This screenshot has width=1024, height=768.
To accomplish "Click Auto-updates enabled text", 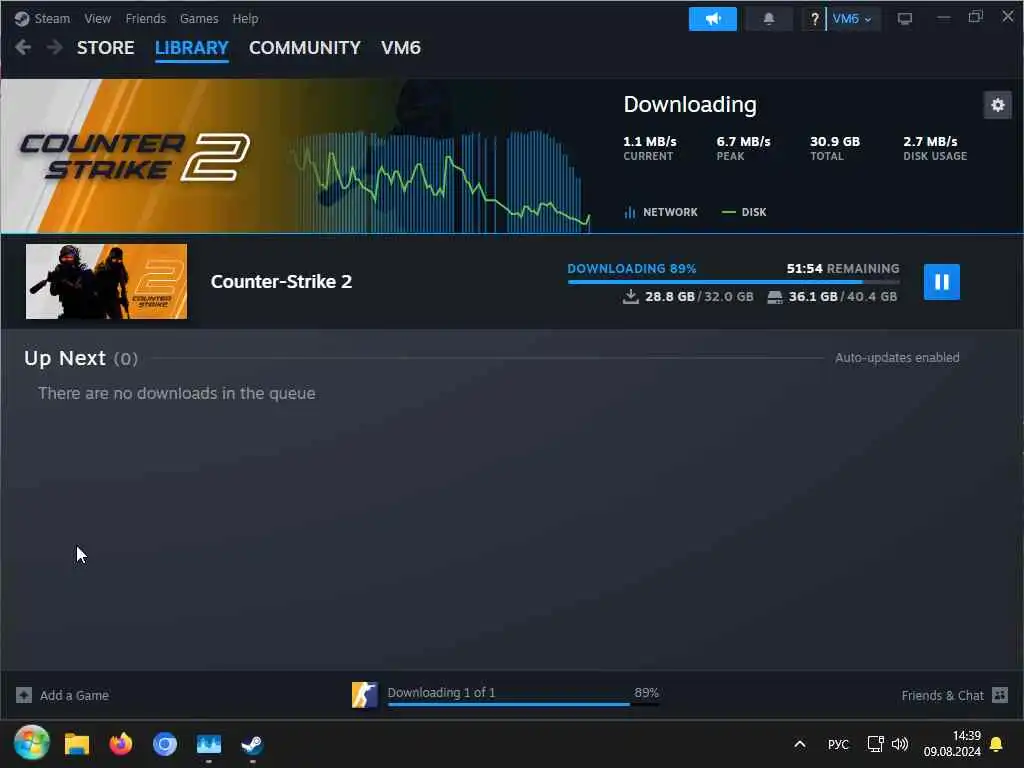I will click(897, 358).
